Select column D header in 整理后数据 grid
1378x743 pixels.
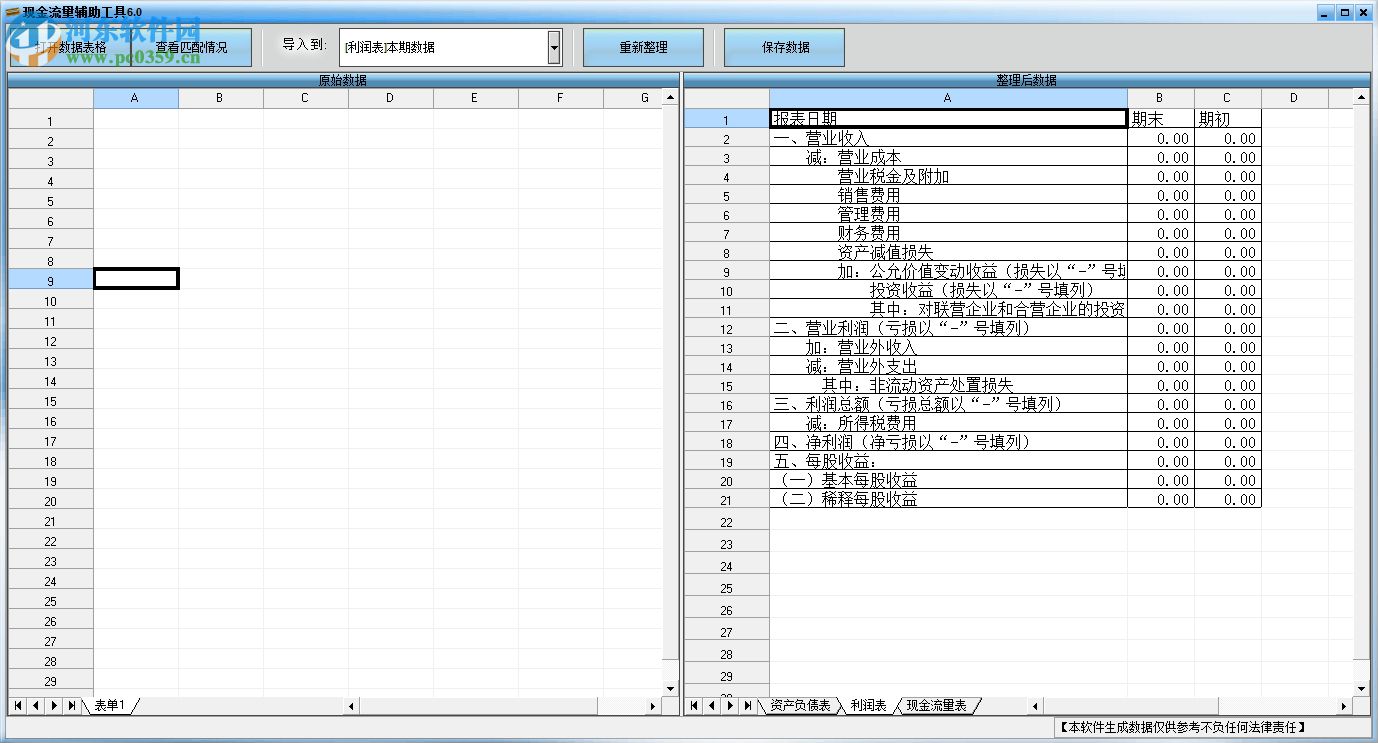pyautogui.click(x=1294, y=98)
